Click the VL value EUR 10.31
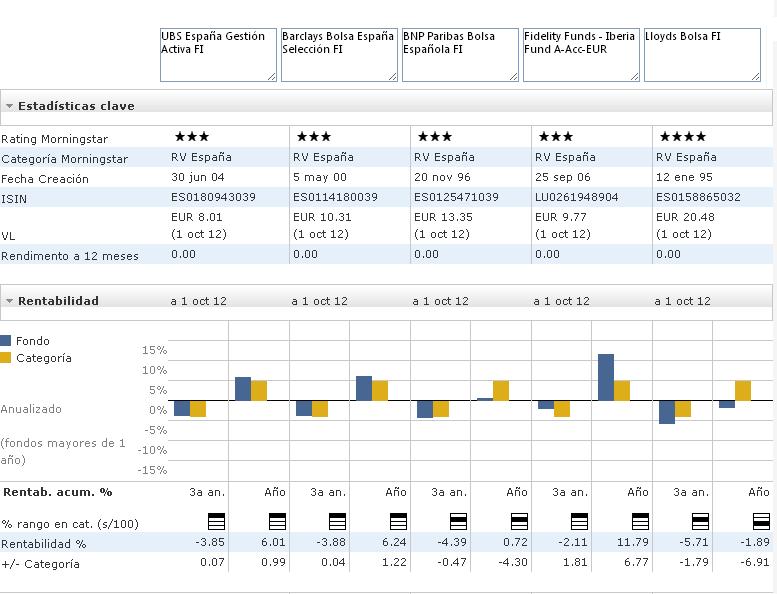 pos(322,217)
